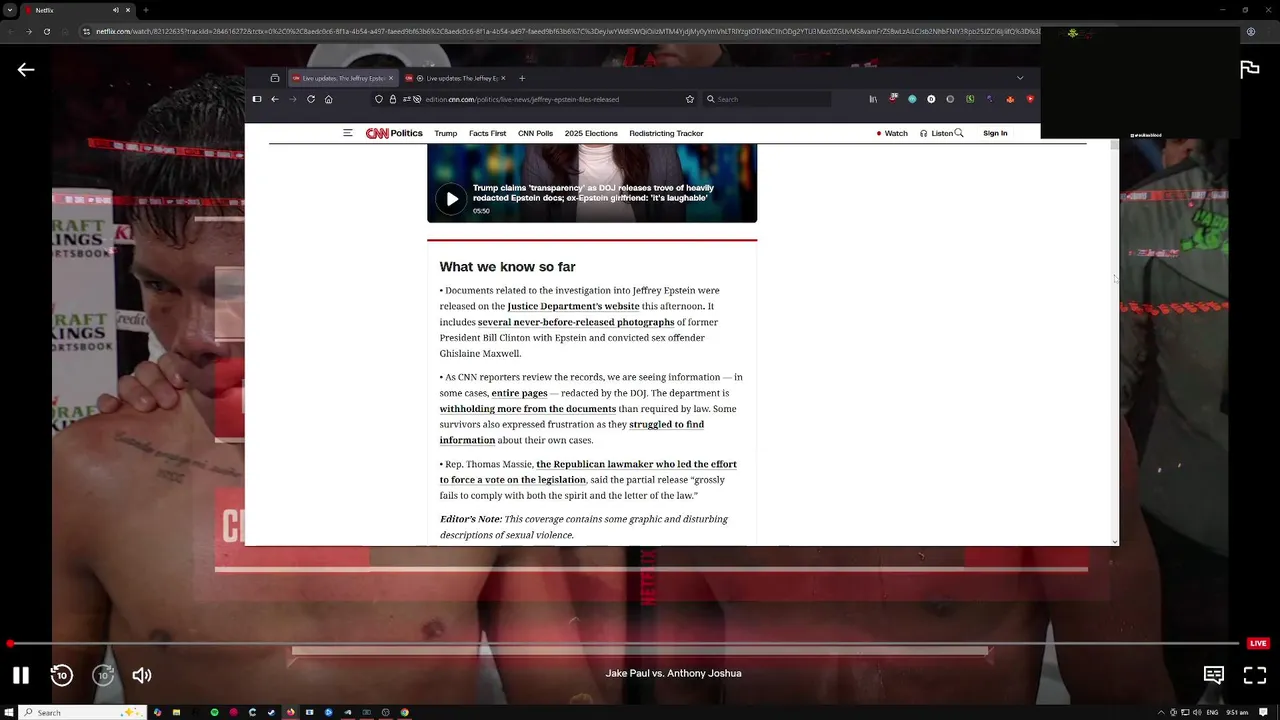The width and height of the screenshot is (1280, 720).
Task: Open entire pages link
Action: click(519, 393)
